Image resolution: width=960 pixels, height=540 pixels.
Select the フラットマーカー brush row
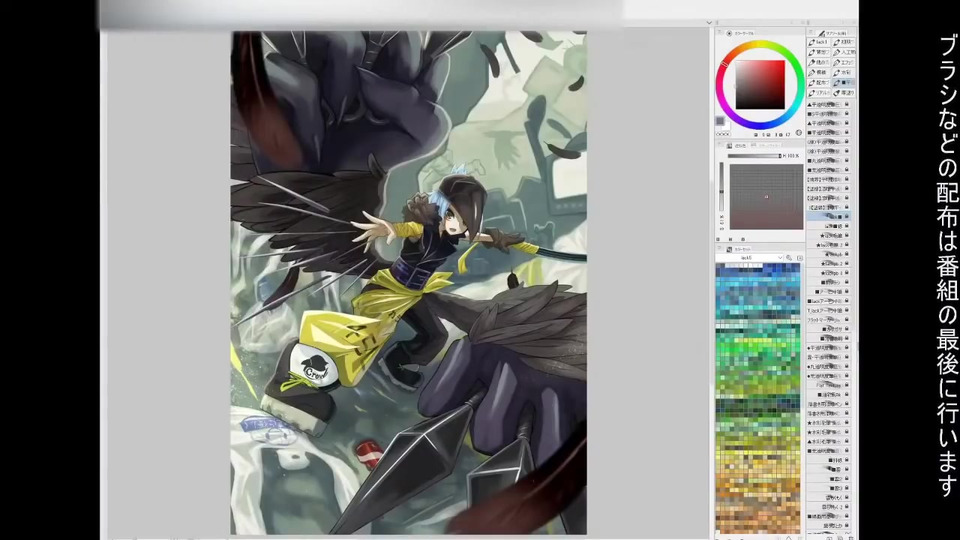(x=828, y=320)
